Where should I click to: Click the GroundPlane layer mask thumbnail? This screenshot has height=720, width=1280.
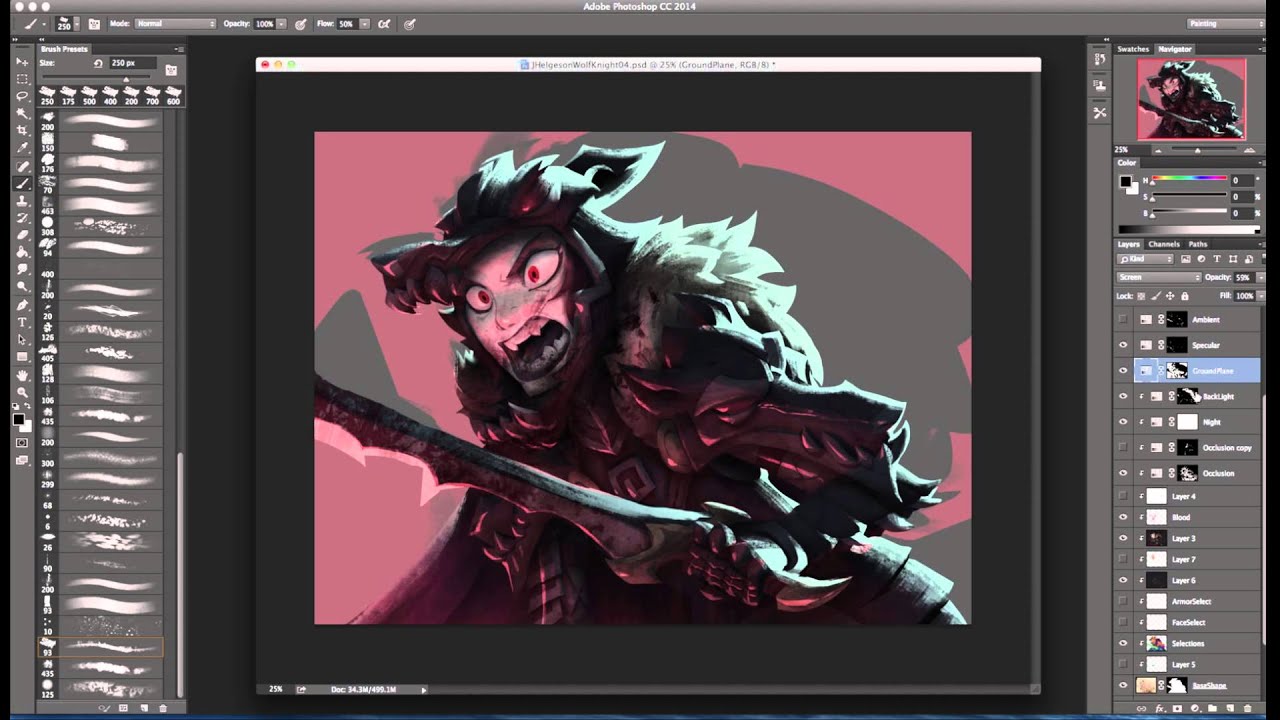[1178, 371]
